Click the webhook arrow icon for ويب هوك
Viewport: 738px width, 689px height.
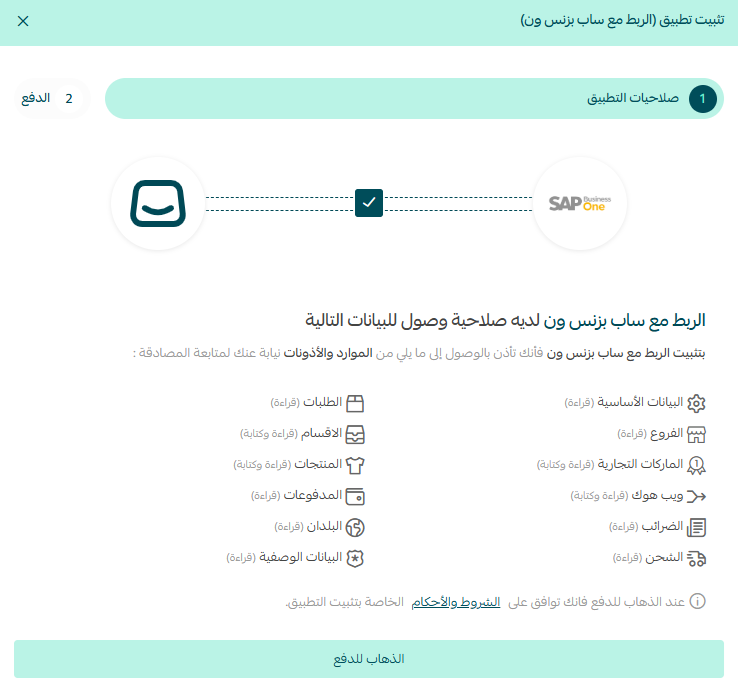click(x=696, y=496)
